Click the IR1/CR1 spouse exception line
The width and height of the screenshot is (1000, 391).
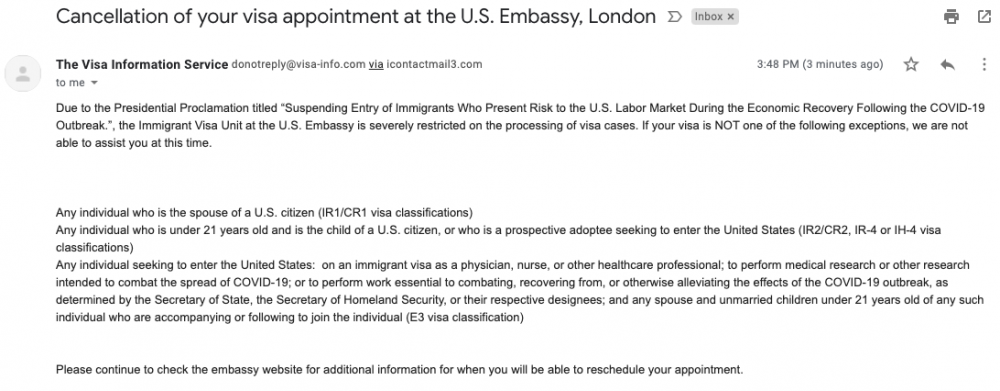pyautogui.click(x=265, y=212)
